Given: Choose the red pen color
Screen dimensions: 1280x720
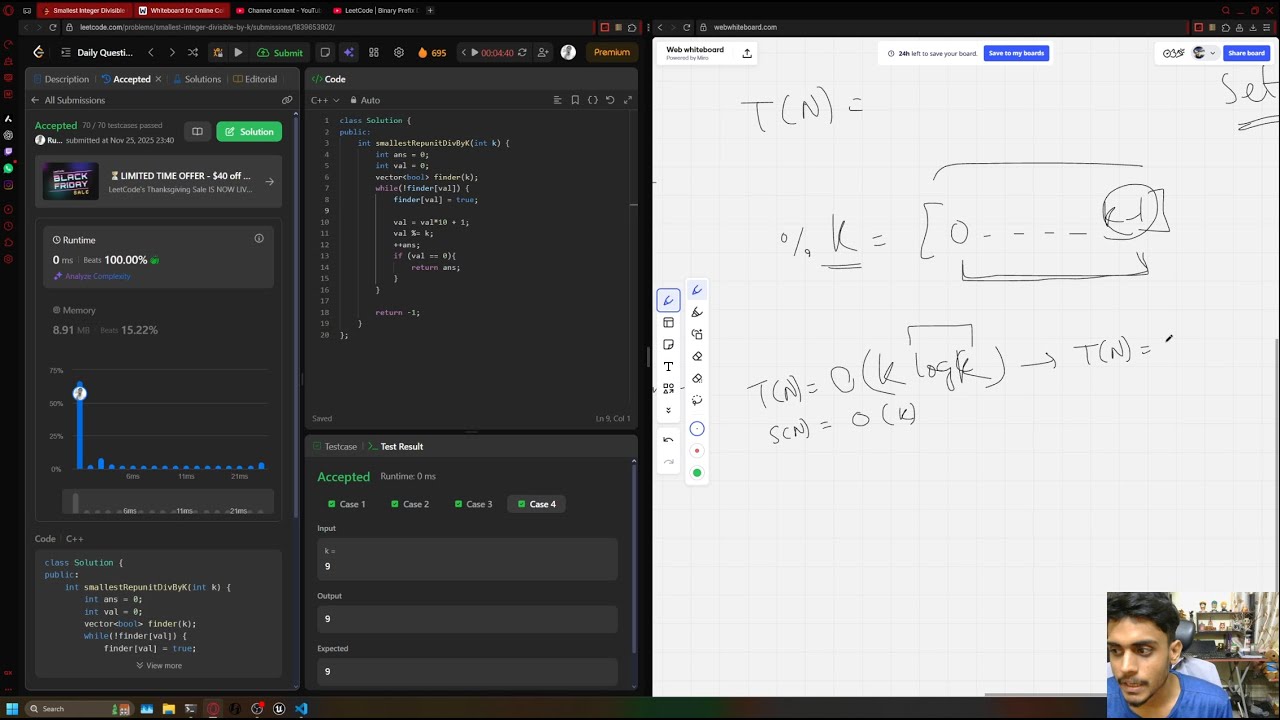Looking at the screenshot, I should coord(697,451).
